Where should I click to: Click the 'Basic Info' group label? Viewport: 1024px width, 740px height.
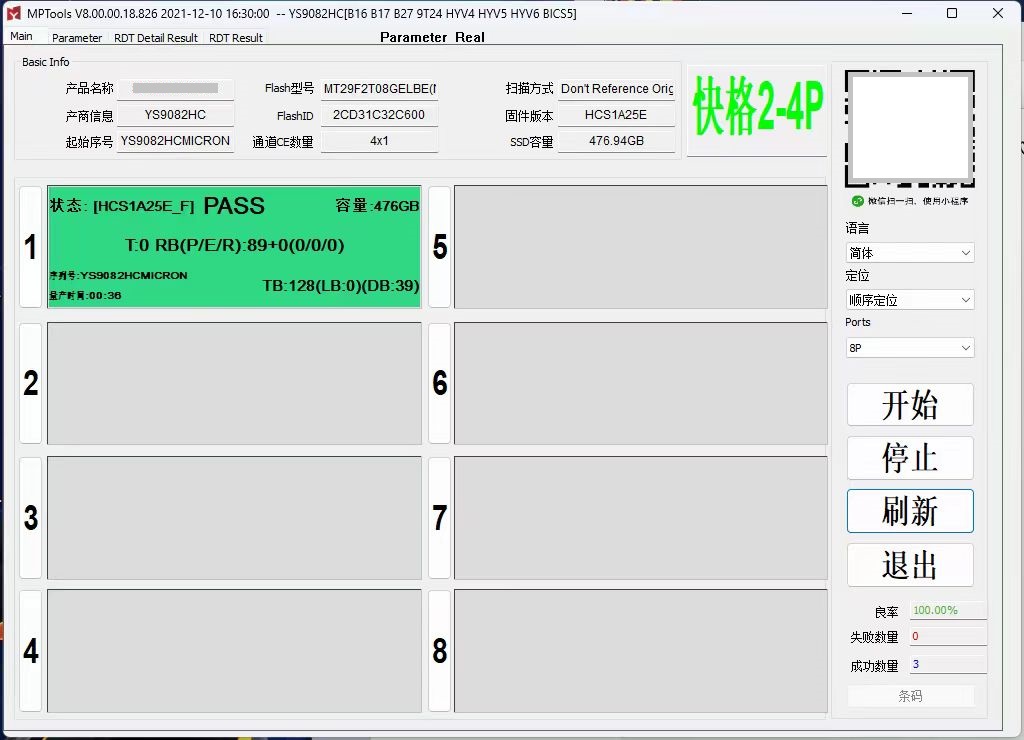tap(46, 62)
